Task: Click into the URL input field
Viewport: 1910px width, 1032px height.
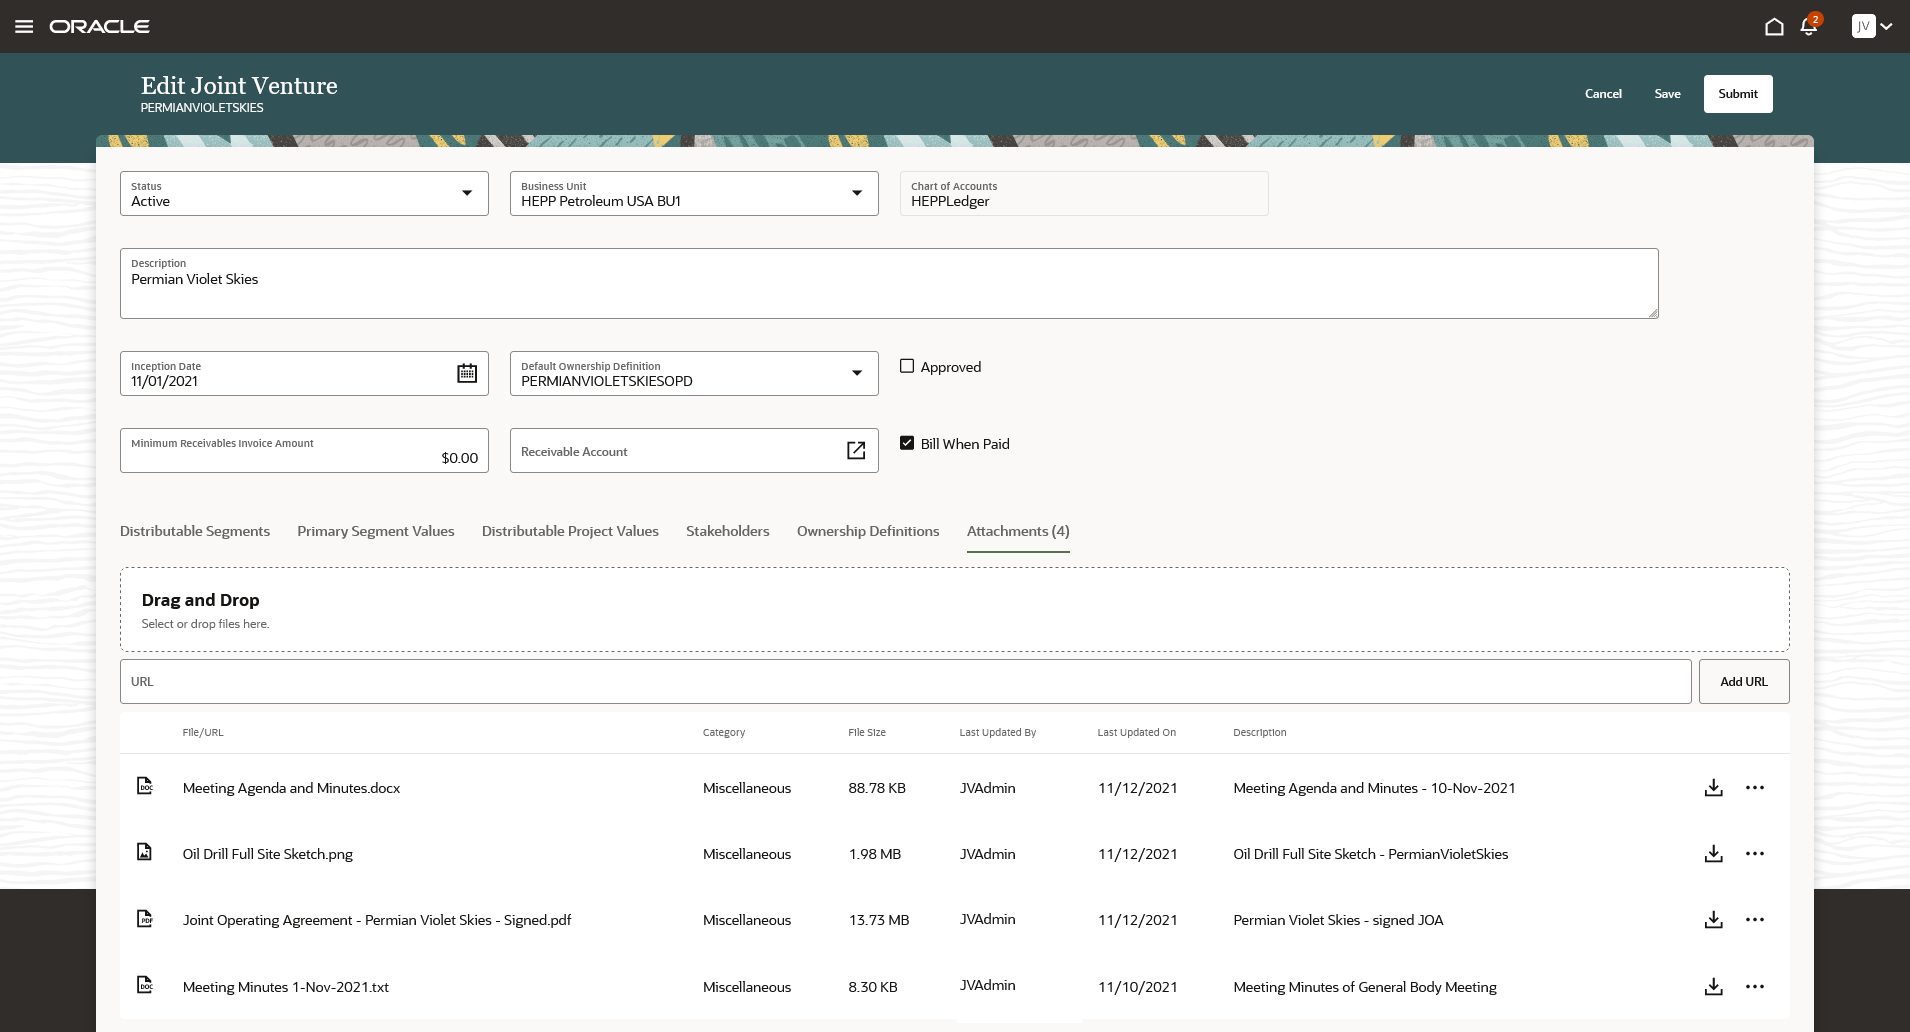Action: click(905, 682)
